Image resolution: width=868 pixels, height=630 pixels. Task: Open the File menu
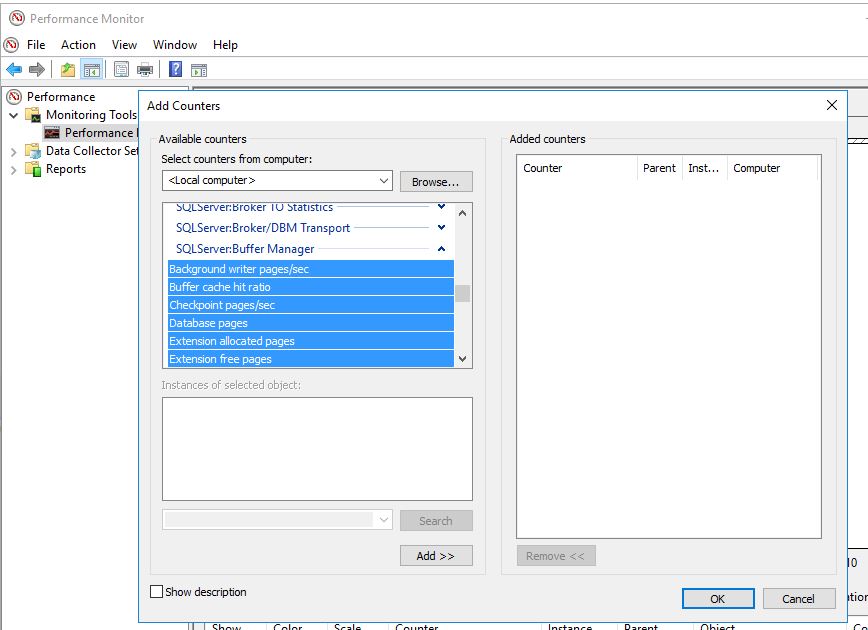coord(36,45)
